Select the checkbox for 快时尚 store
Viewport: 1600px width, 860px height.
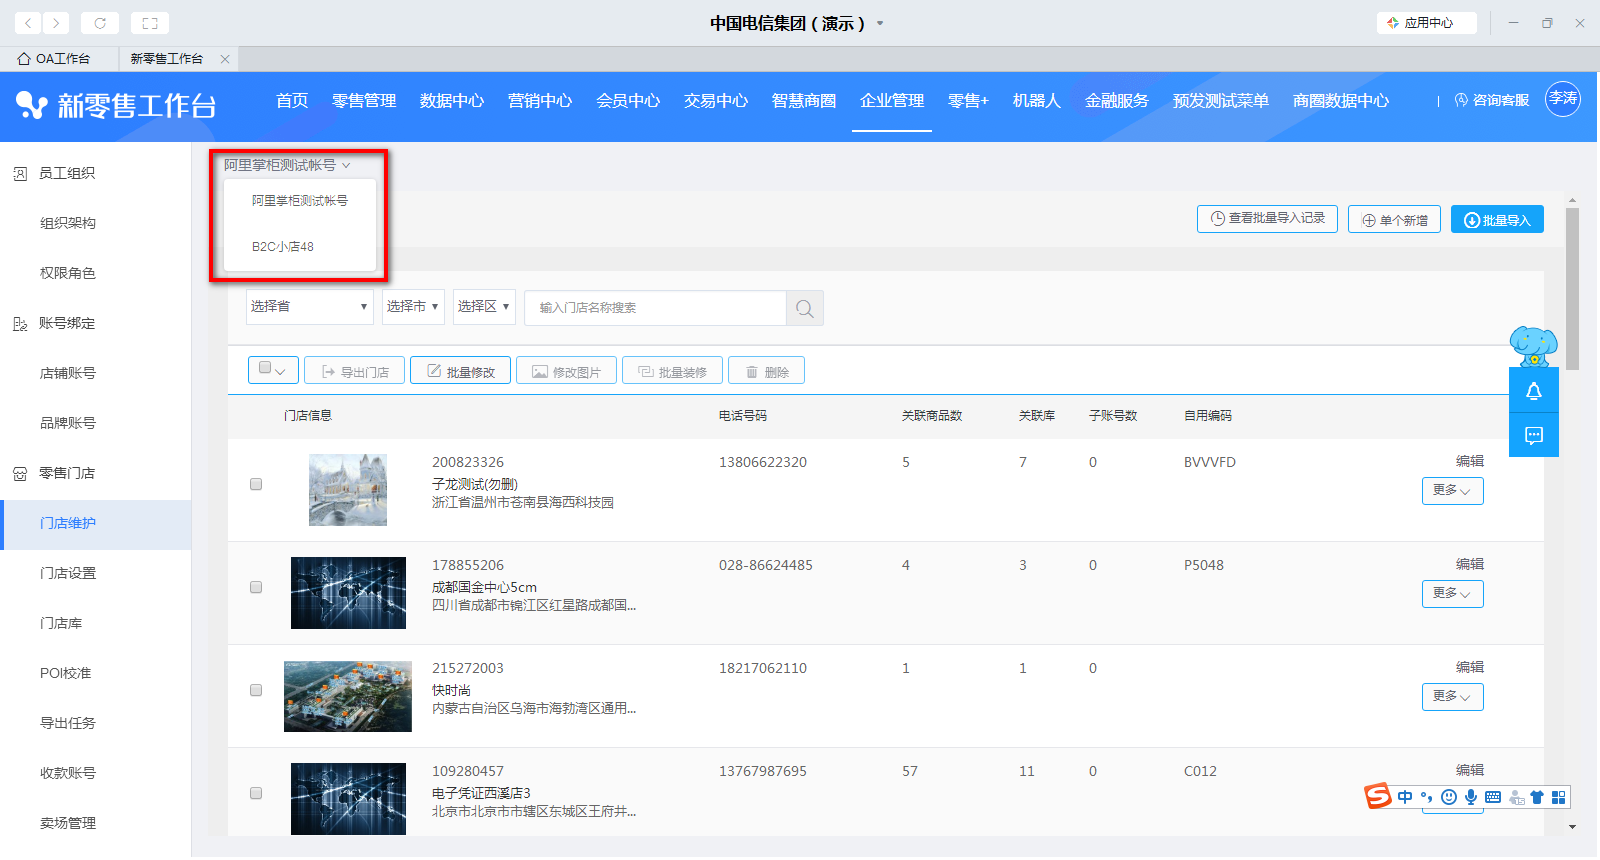pyautogui.click(x=256, y=690)
